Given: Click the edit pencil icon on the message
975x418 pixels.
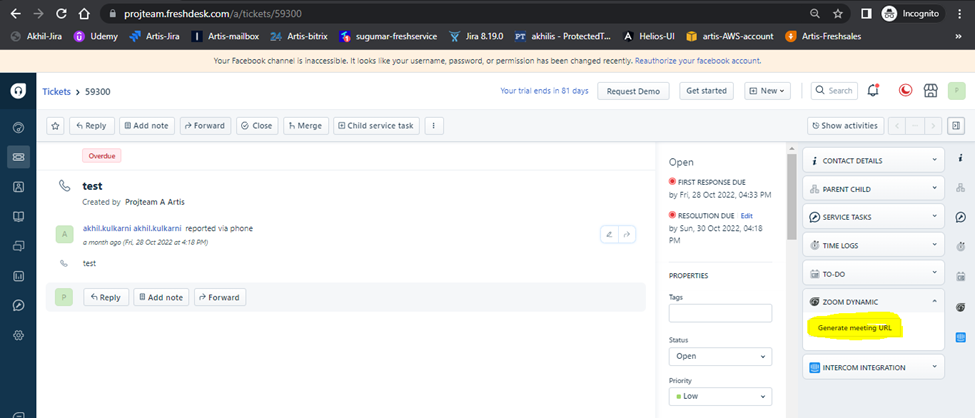Looking at the screenshot, I should point(609,235).
